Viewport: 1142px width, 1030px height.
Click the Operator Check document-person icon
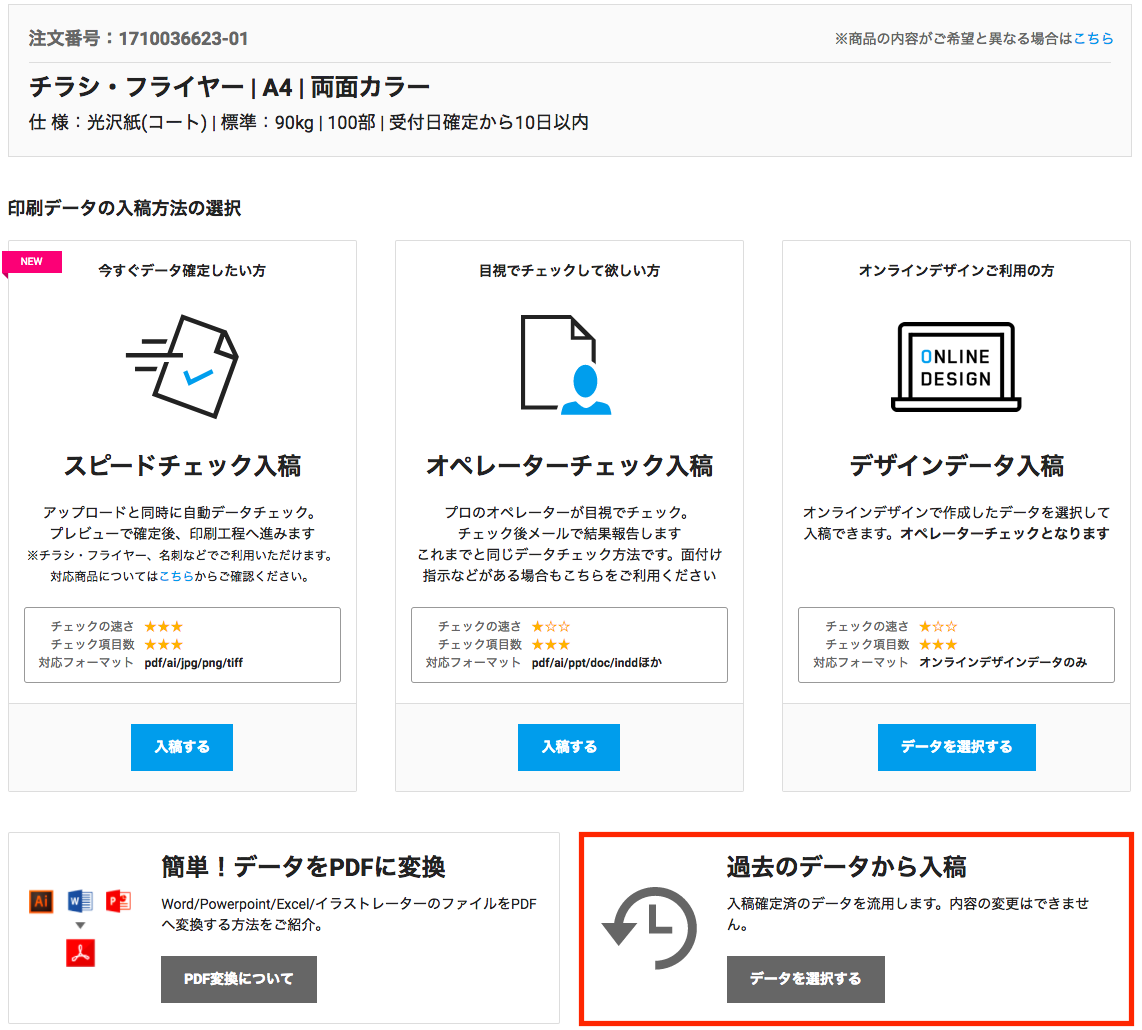566,365
